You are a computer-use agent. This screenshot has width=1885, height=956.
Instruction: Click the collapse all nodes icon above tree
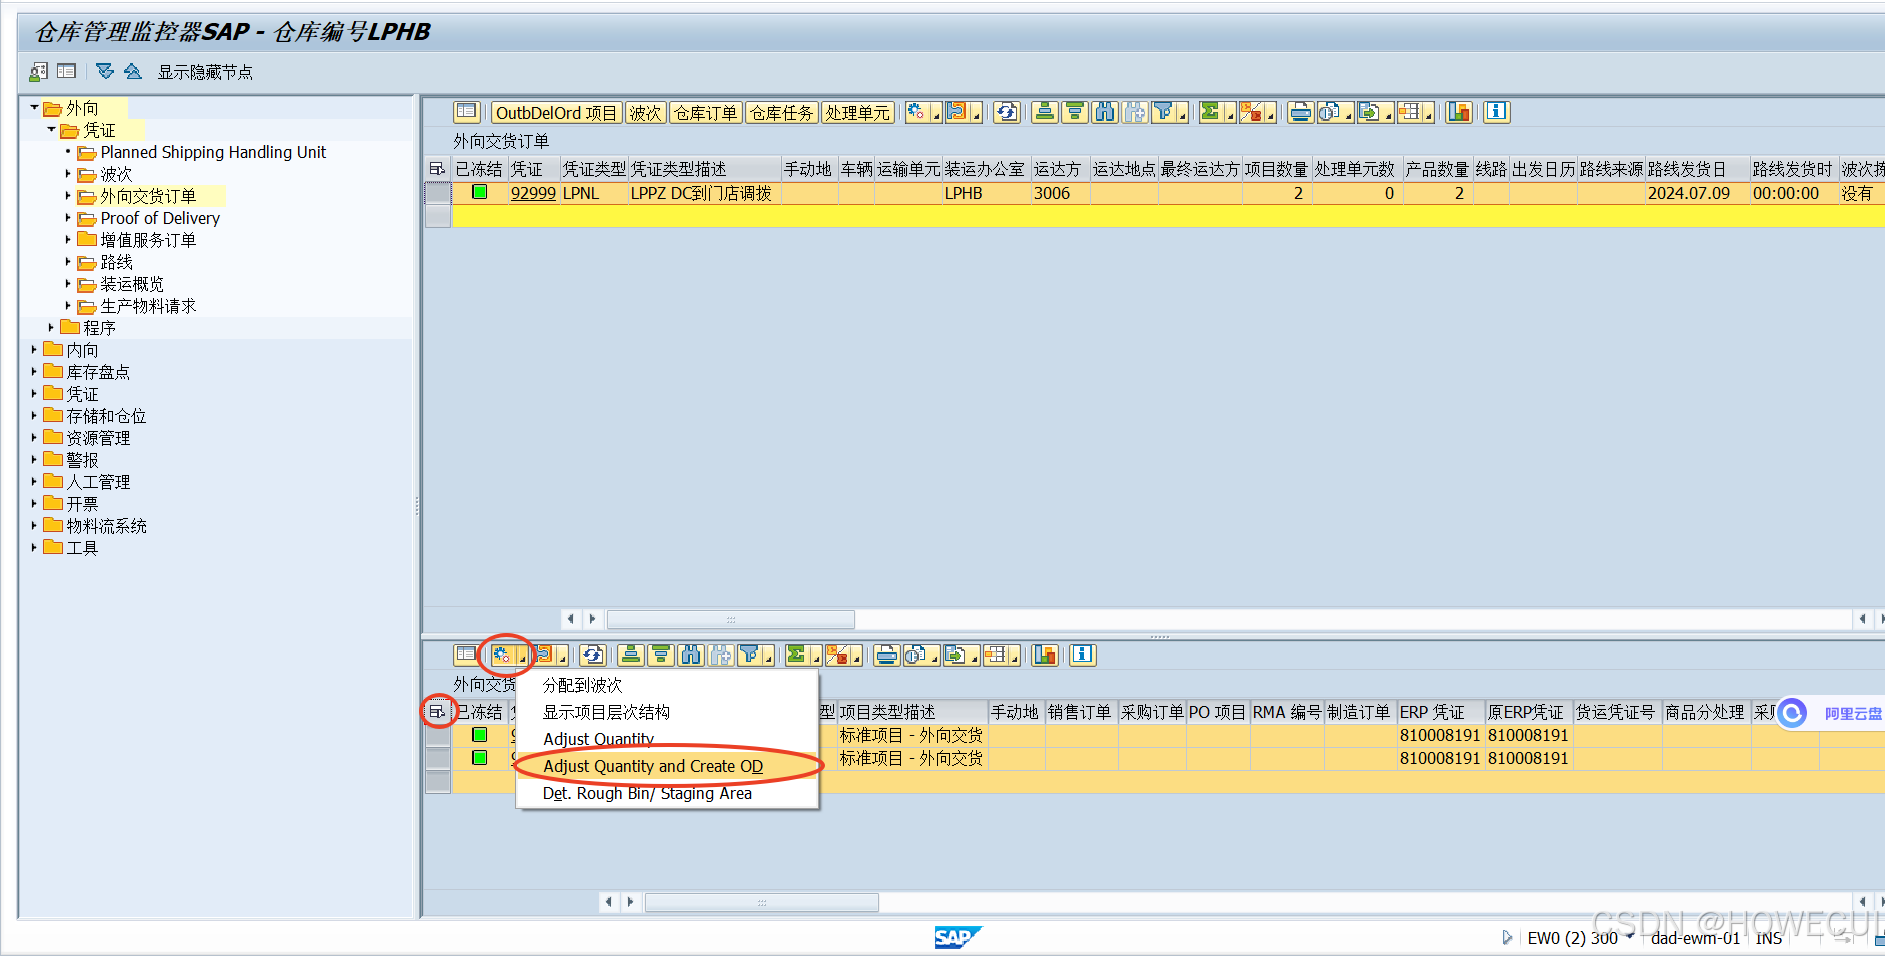[x=133, y=71]
